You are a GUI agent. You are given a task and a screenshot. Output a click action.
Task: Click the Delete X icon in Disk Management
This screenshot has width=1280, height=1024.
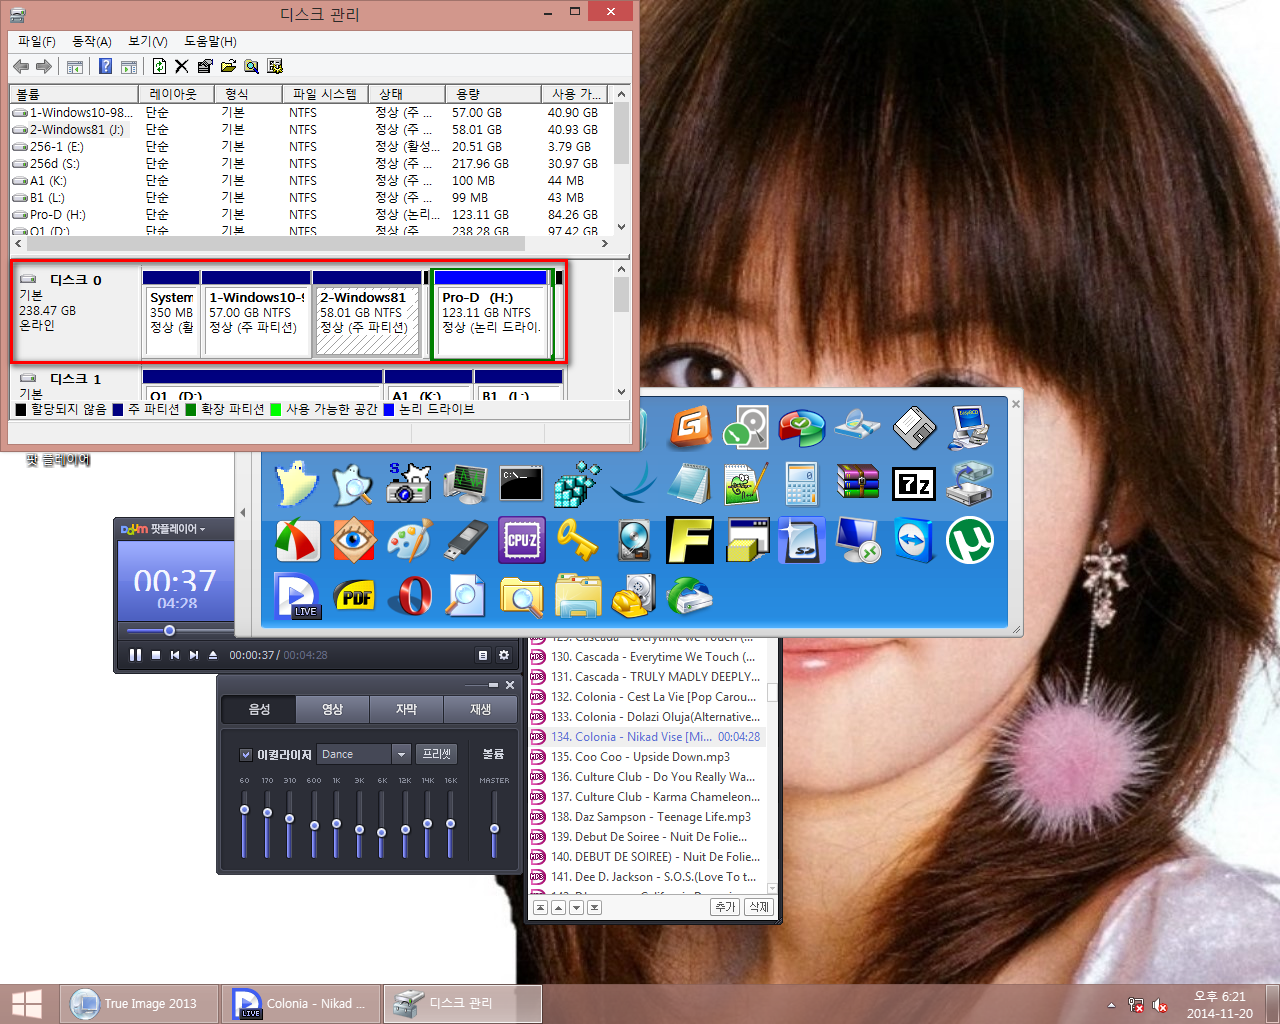click(x=181, y=66)
